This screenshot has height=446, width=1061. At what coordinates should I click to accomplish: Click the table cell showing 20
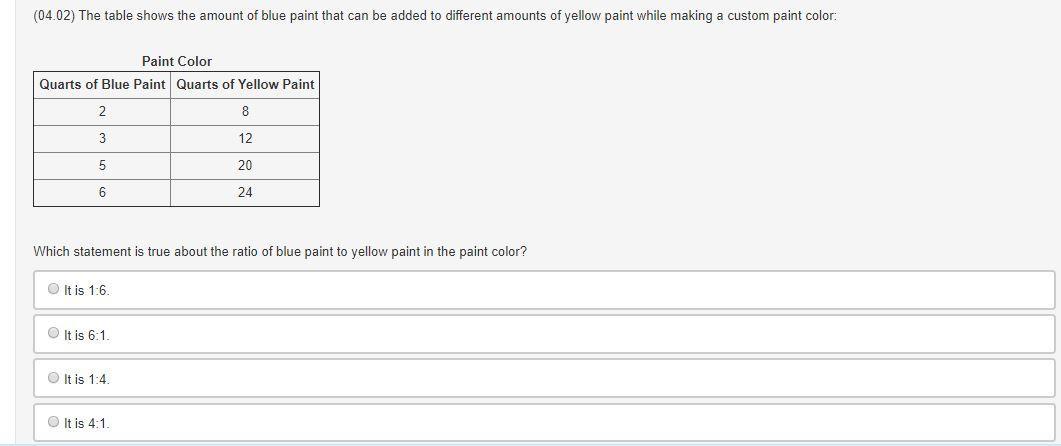245,166
